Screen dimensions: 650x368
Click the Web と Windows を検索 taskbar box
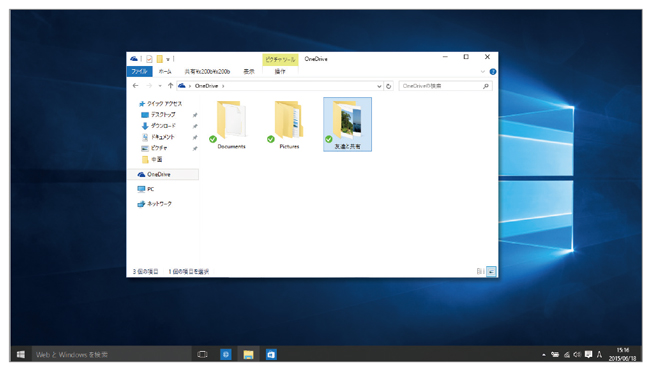[111, 354]
